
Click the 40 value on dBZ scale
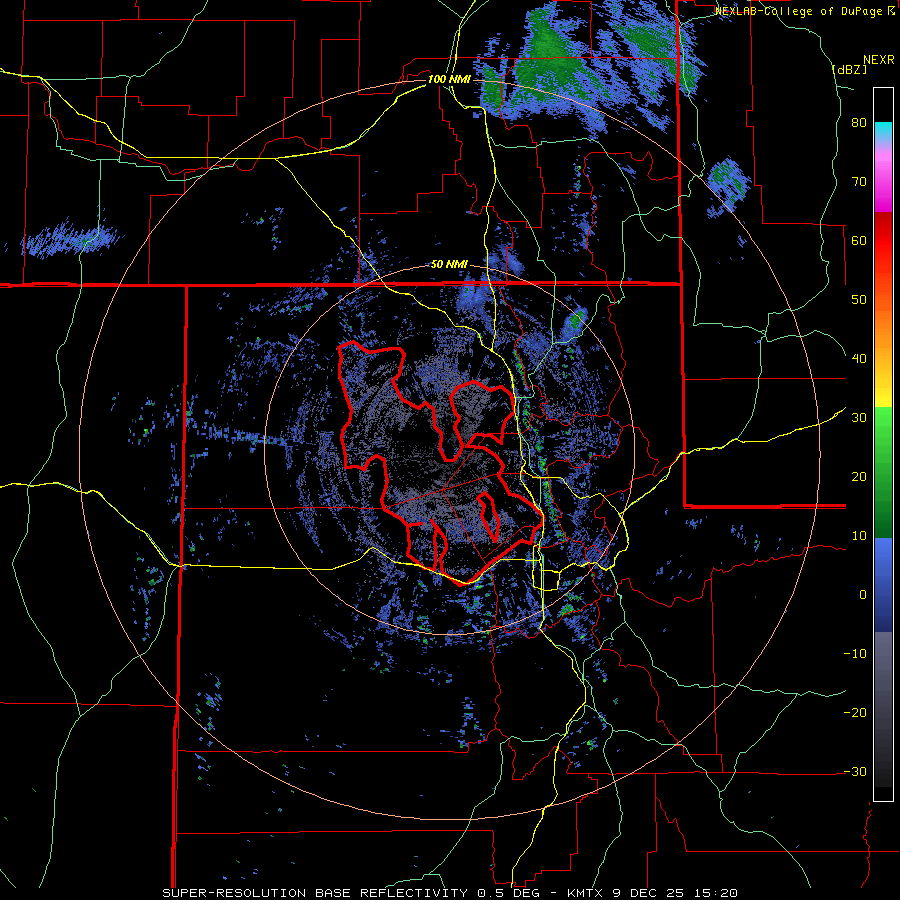(x=859, y=359)
